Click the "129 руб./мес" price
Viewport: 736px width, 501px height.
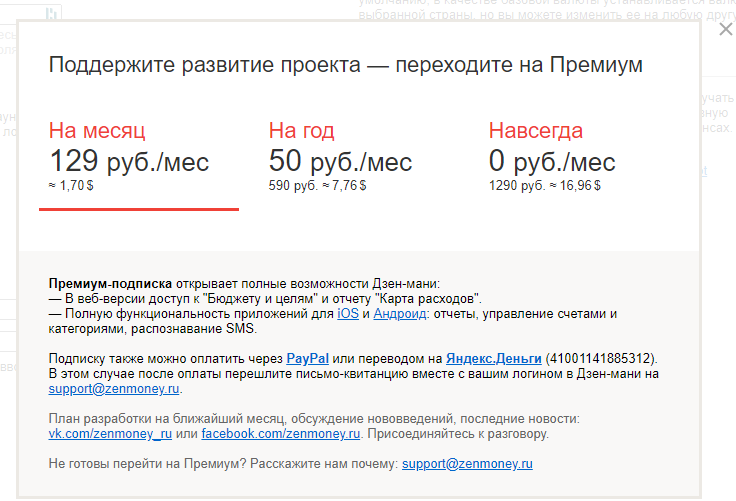tap(129, 161)
